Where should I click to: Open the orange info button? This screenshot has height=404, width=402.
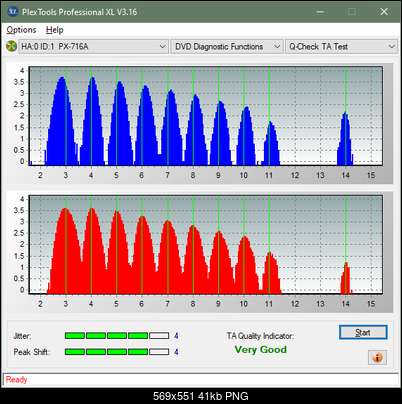[x=377, y=358]
